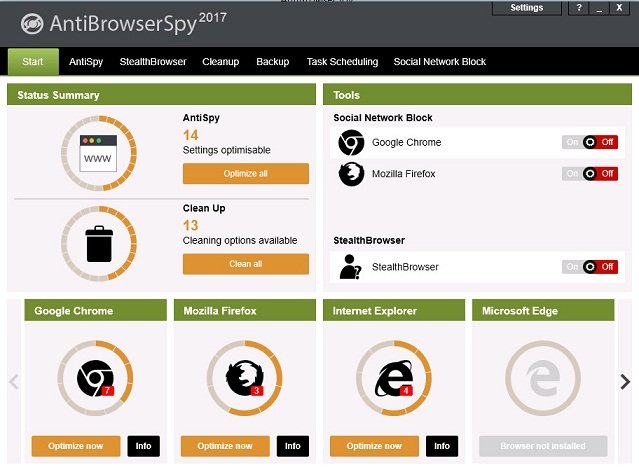Click the Chrome icon with badge 7
This screenshot has height=470, width=639.
(x=96, y=378)
